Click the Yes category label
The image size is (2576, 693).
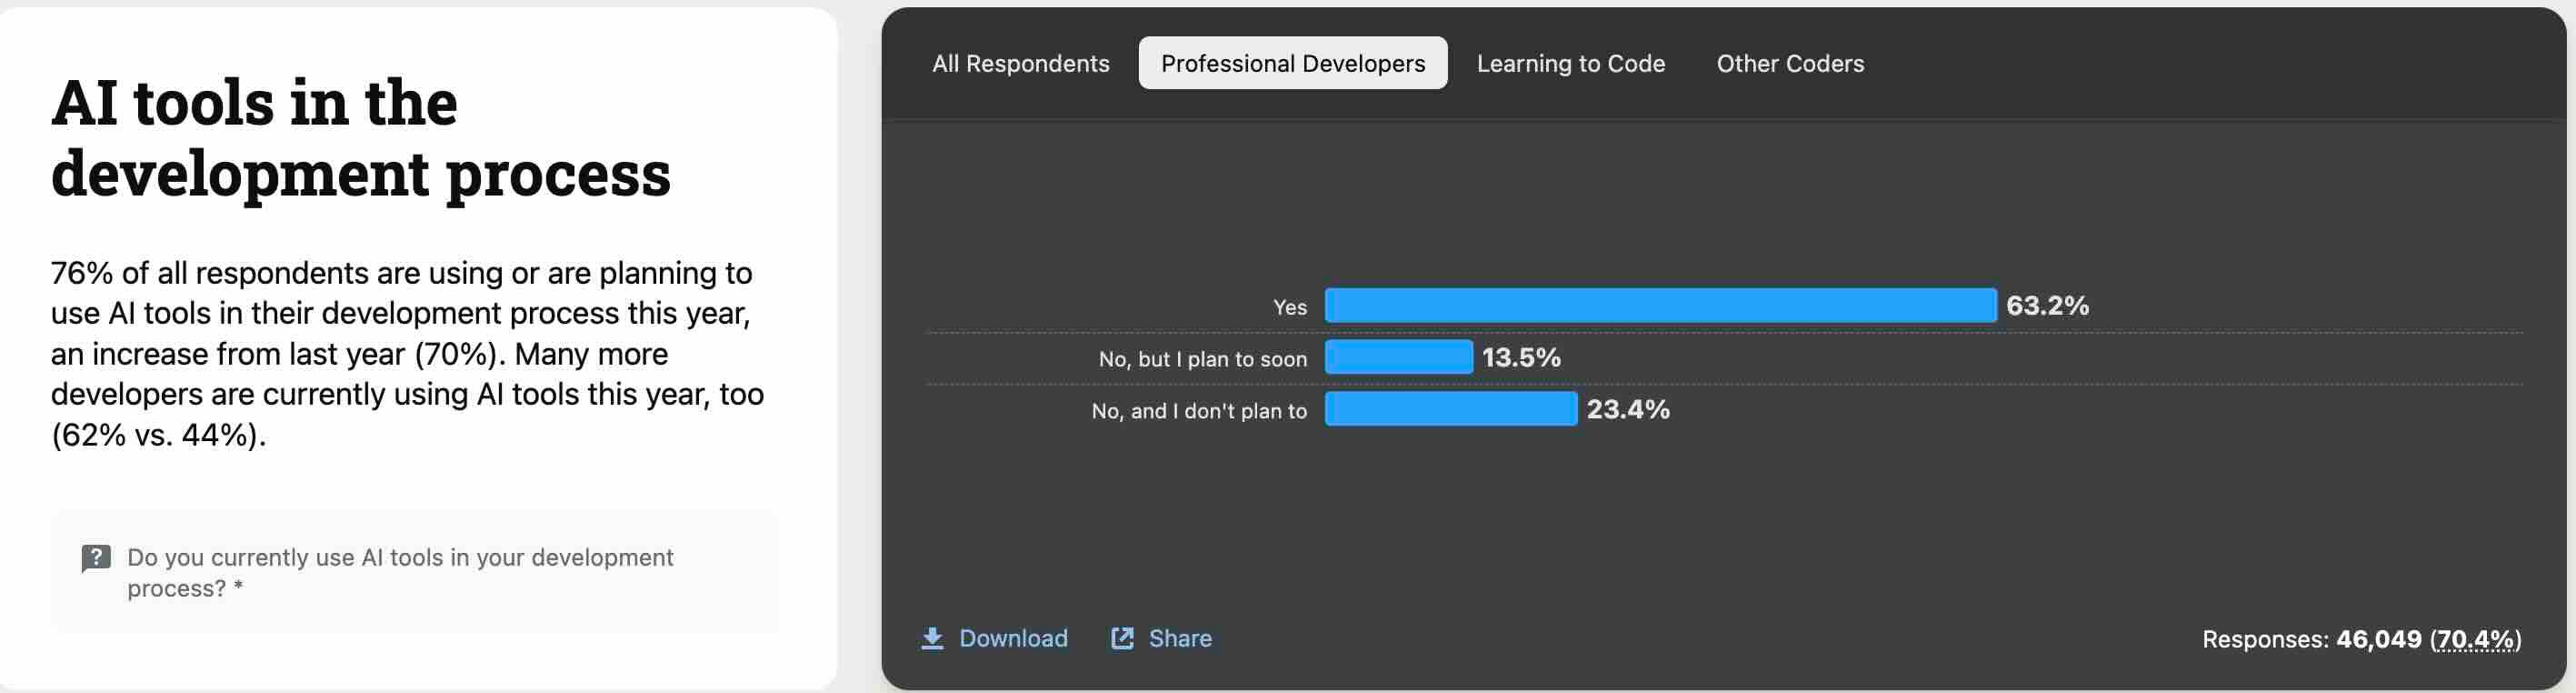point(1290,307)
